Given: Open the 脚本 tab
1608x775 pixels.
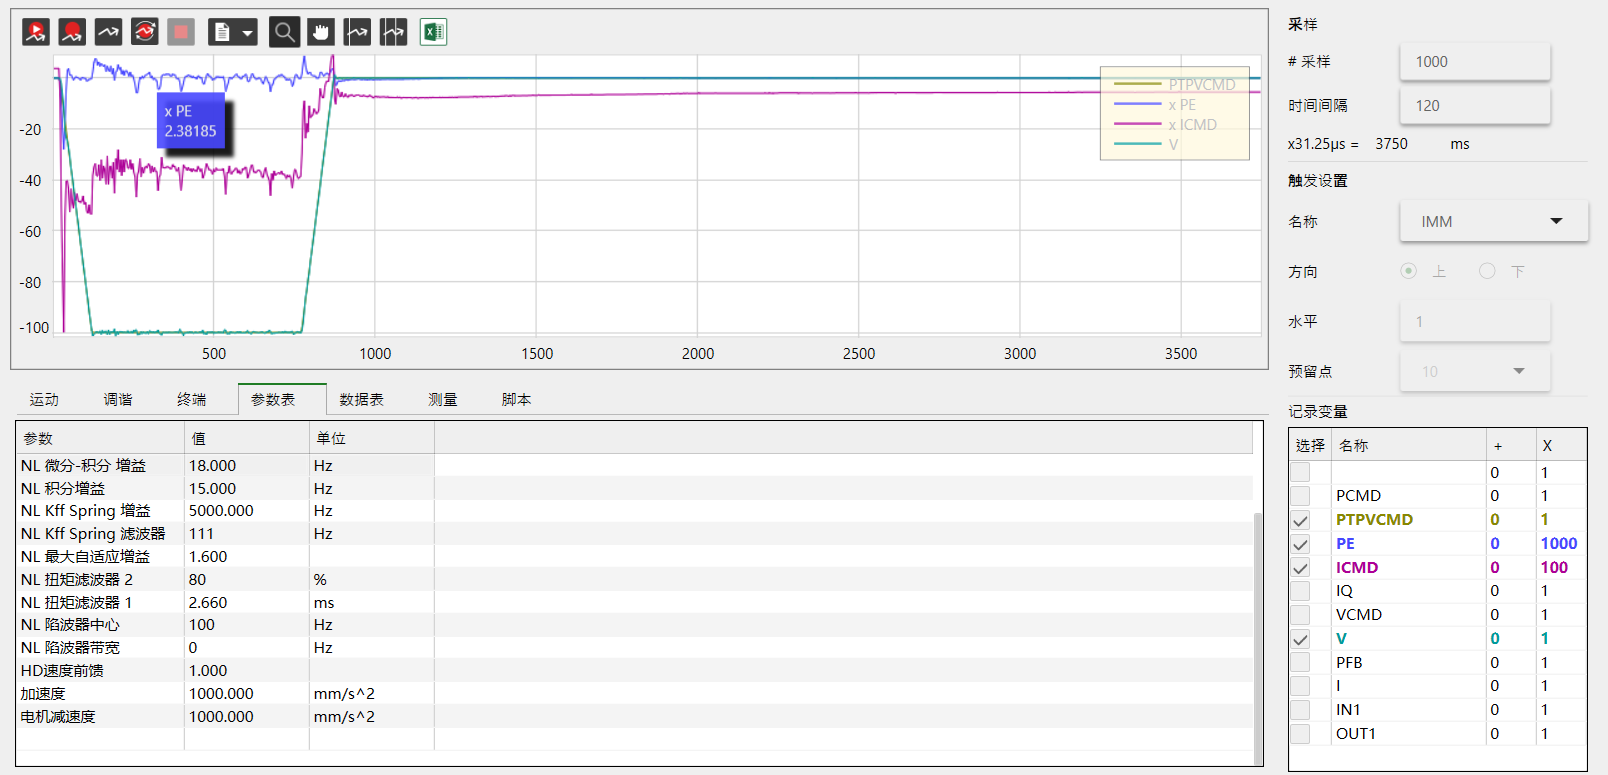Looking at the screenshot, I should [516, 399].
